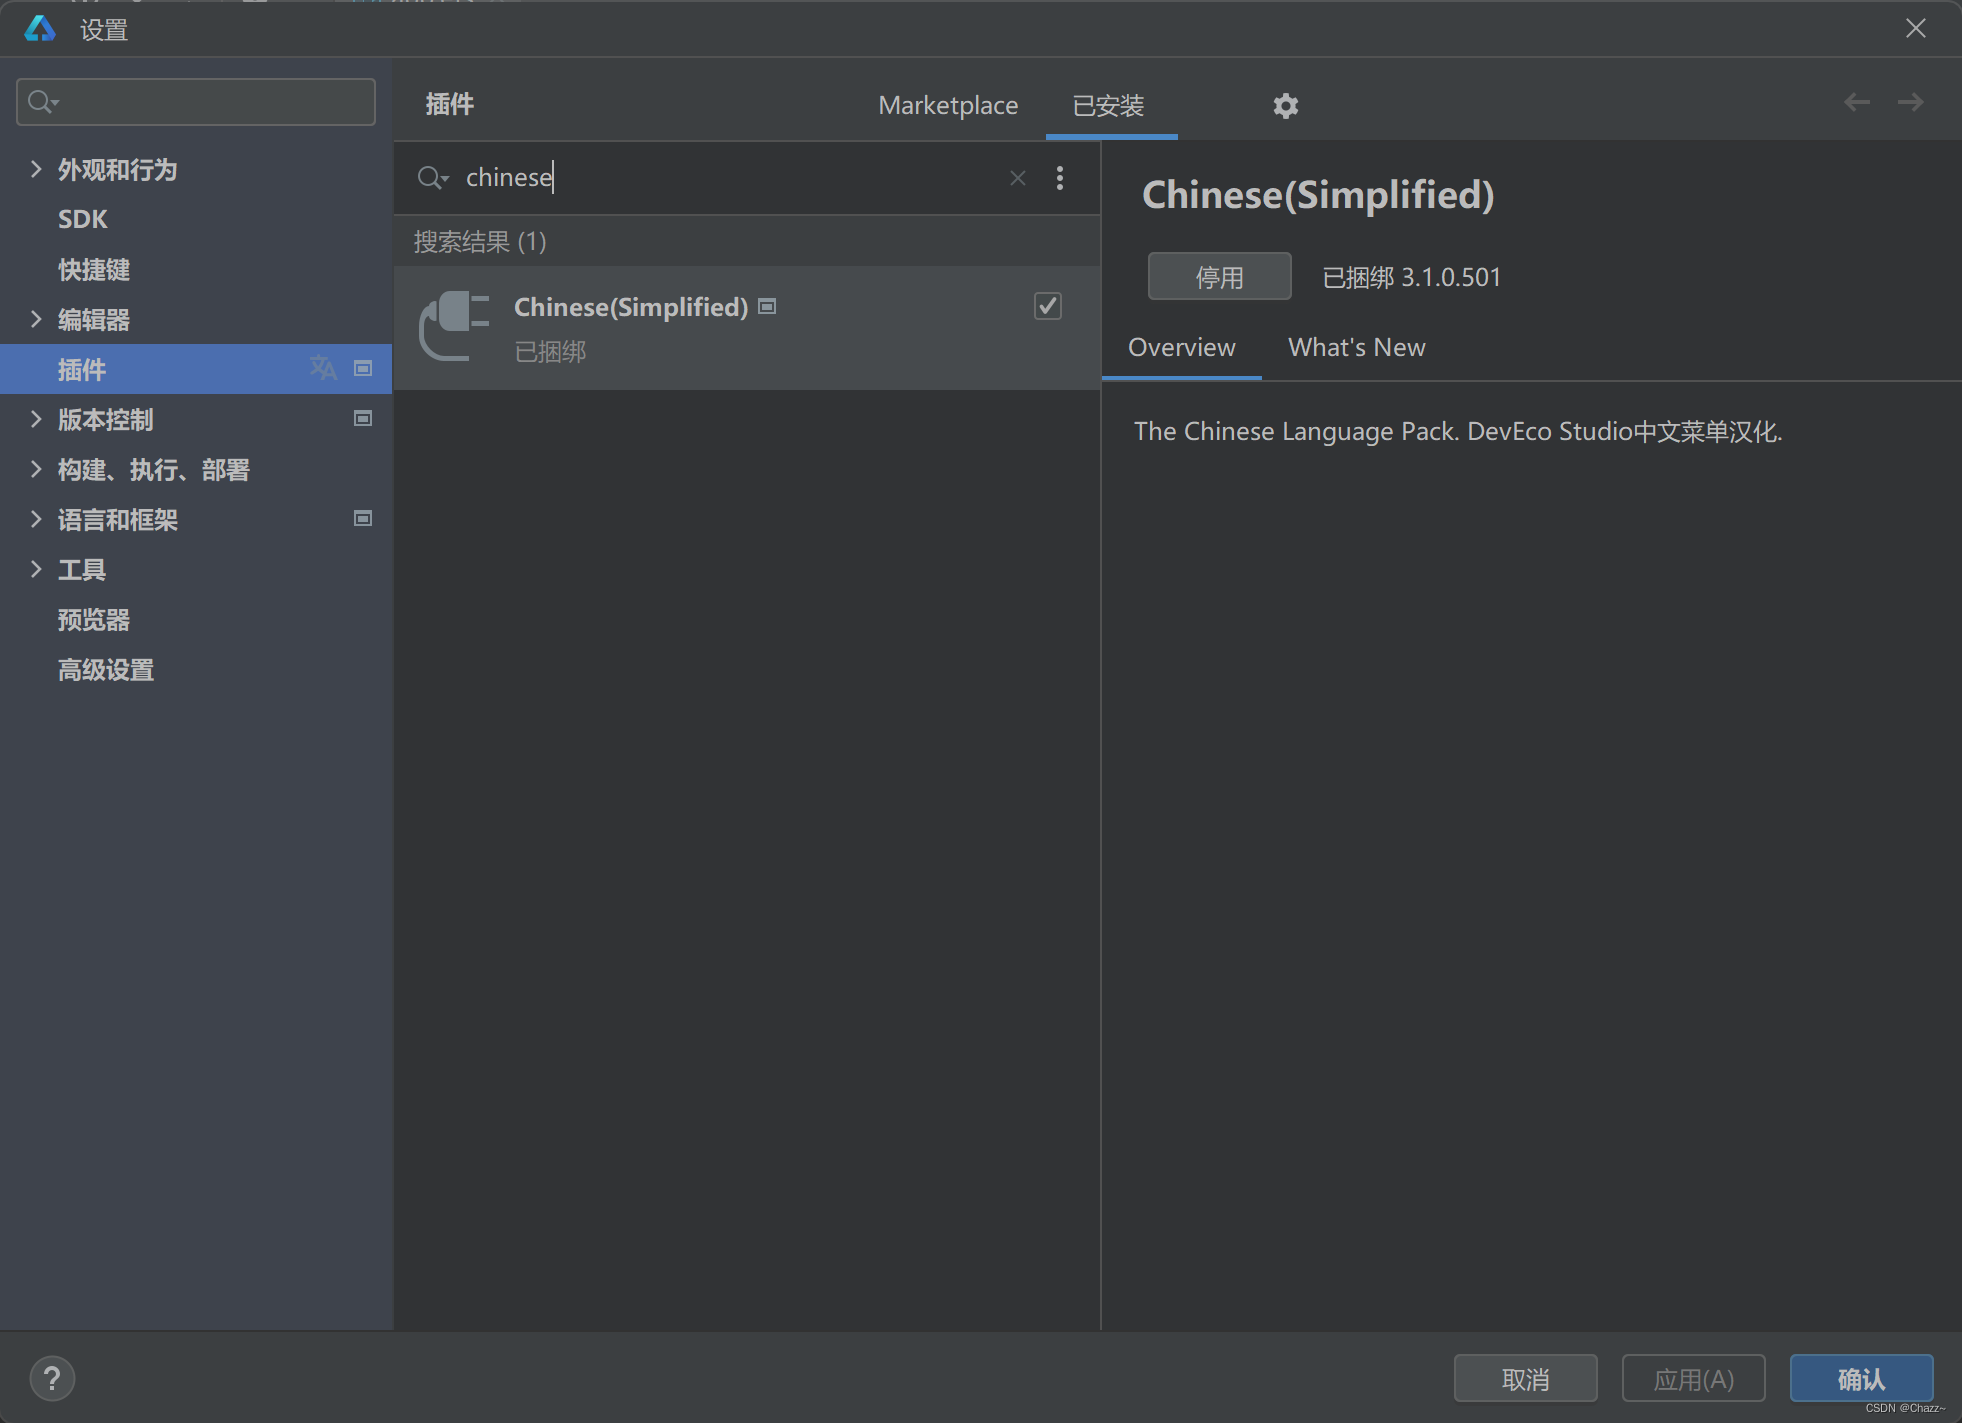Uncheck the Chinese(Simplified) plugin checkbox
This screenshot has height=1423, width=1962.
click(x=1047, y=306)
